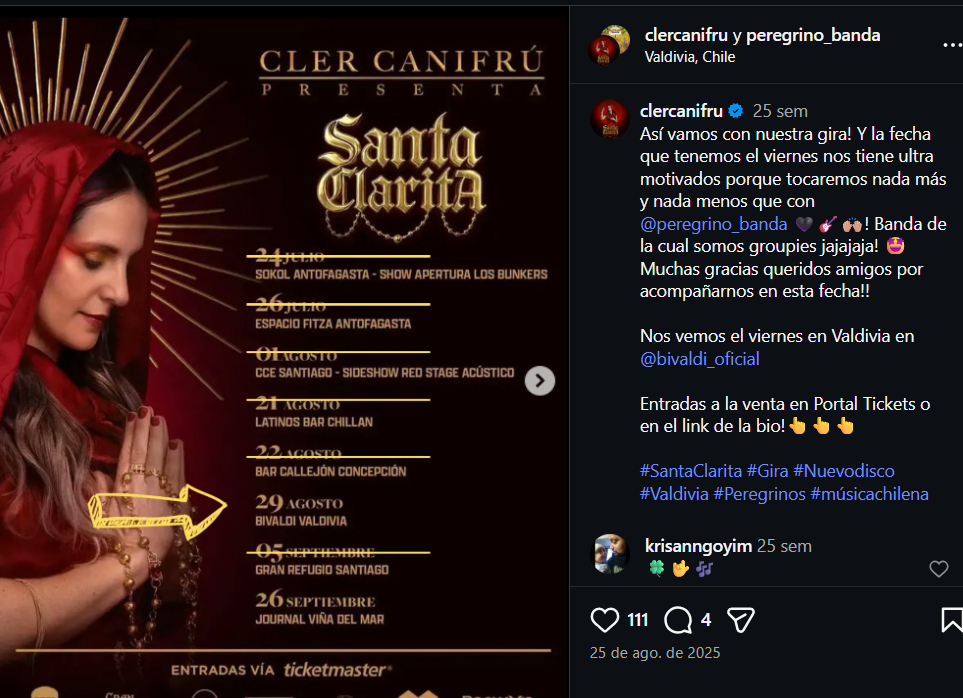Save the post with the bookmark icon
Screen dimensions: 963x698
pyautogui.click(x=952, y=619)
